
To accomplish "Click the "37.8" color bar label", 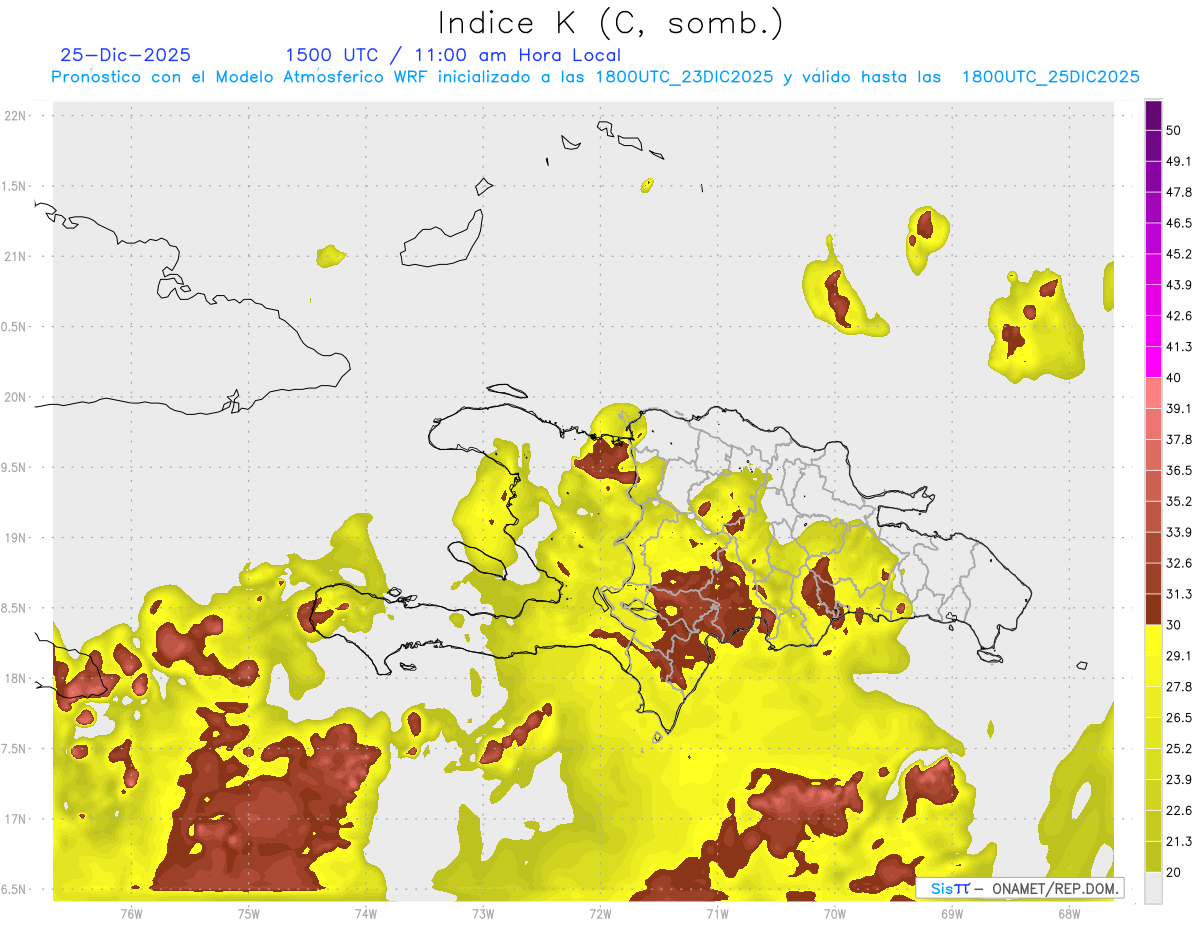I will 1179,439.
